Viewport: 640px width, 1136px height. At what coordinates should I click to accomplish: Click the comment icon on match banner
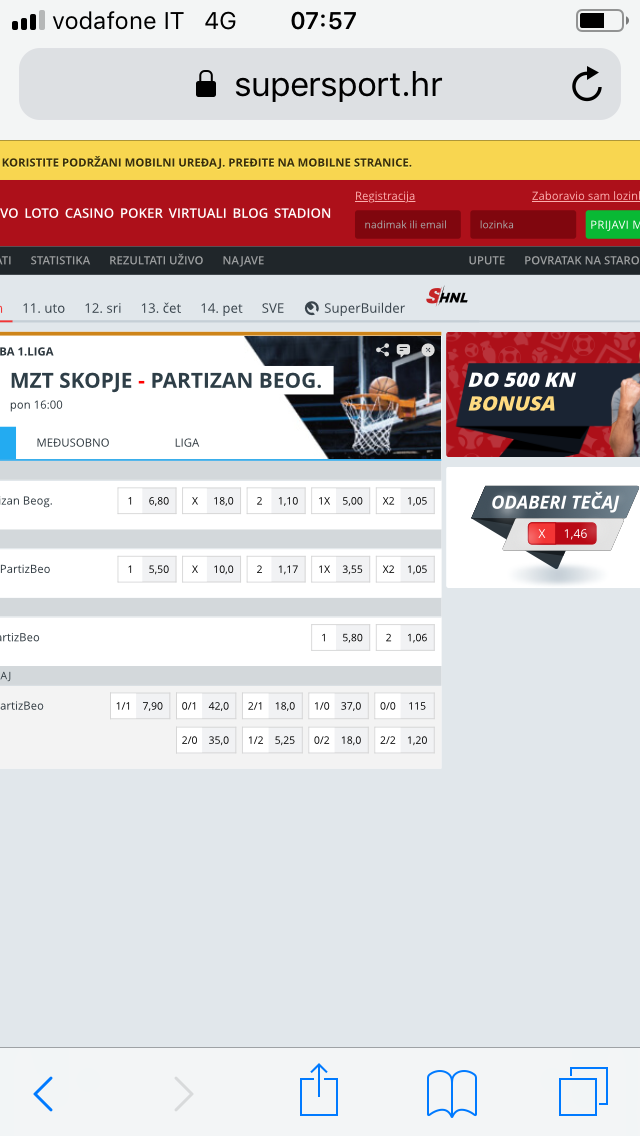(x=404, y=350)
